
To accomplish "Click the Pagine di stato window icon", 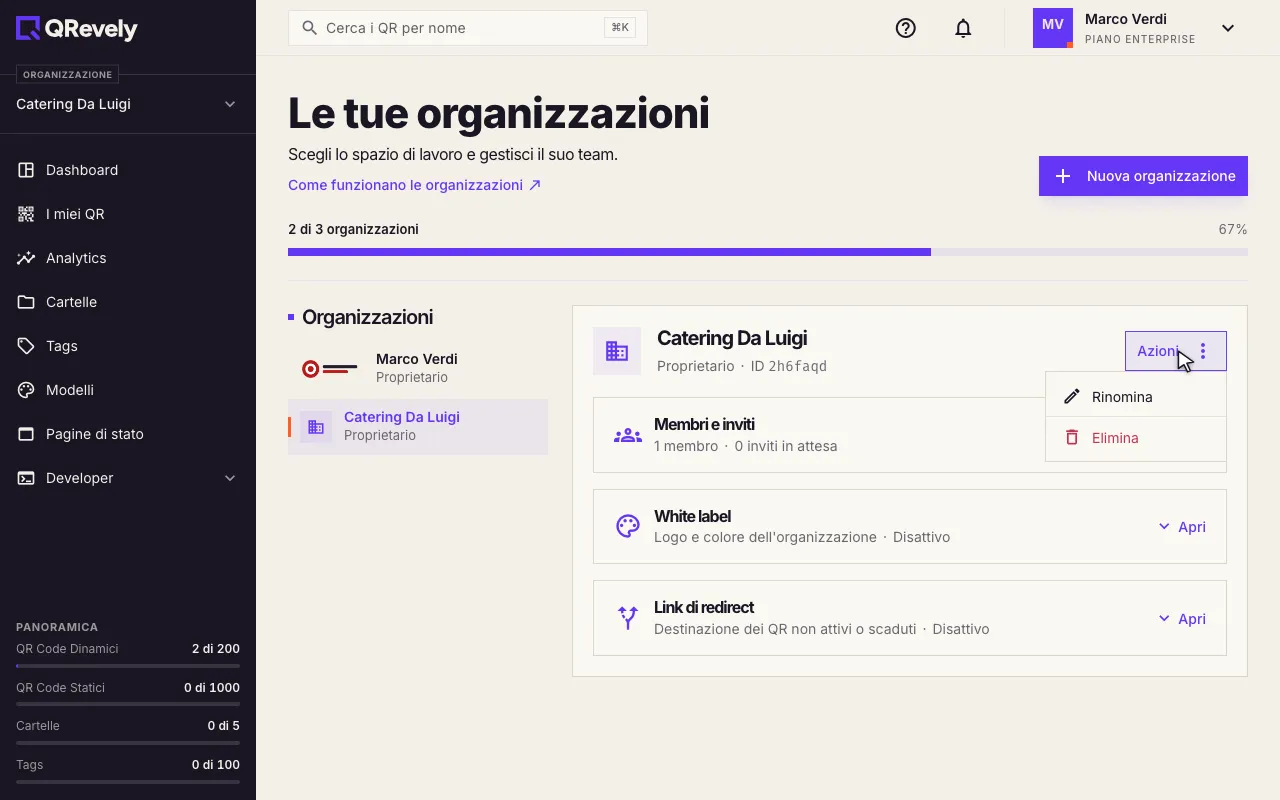I will (26, 434).
